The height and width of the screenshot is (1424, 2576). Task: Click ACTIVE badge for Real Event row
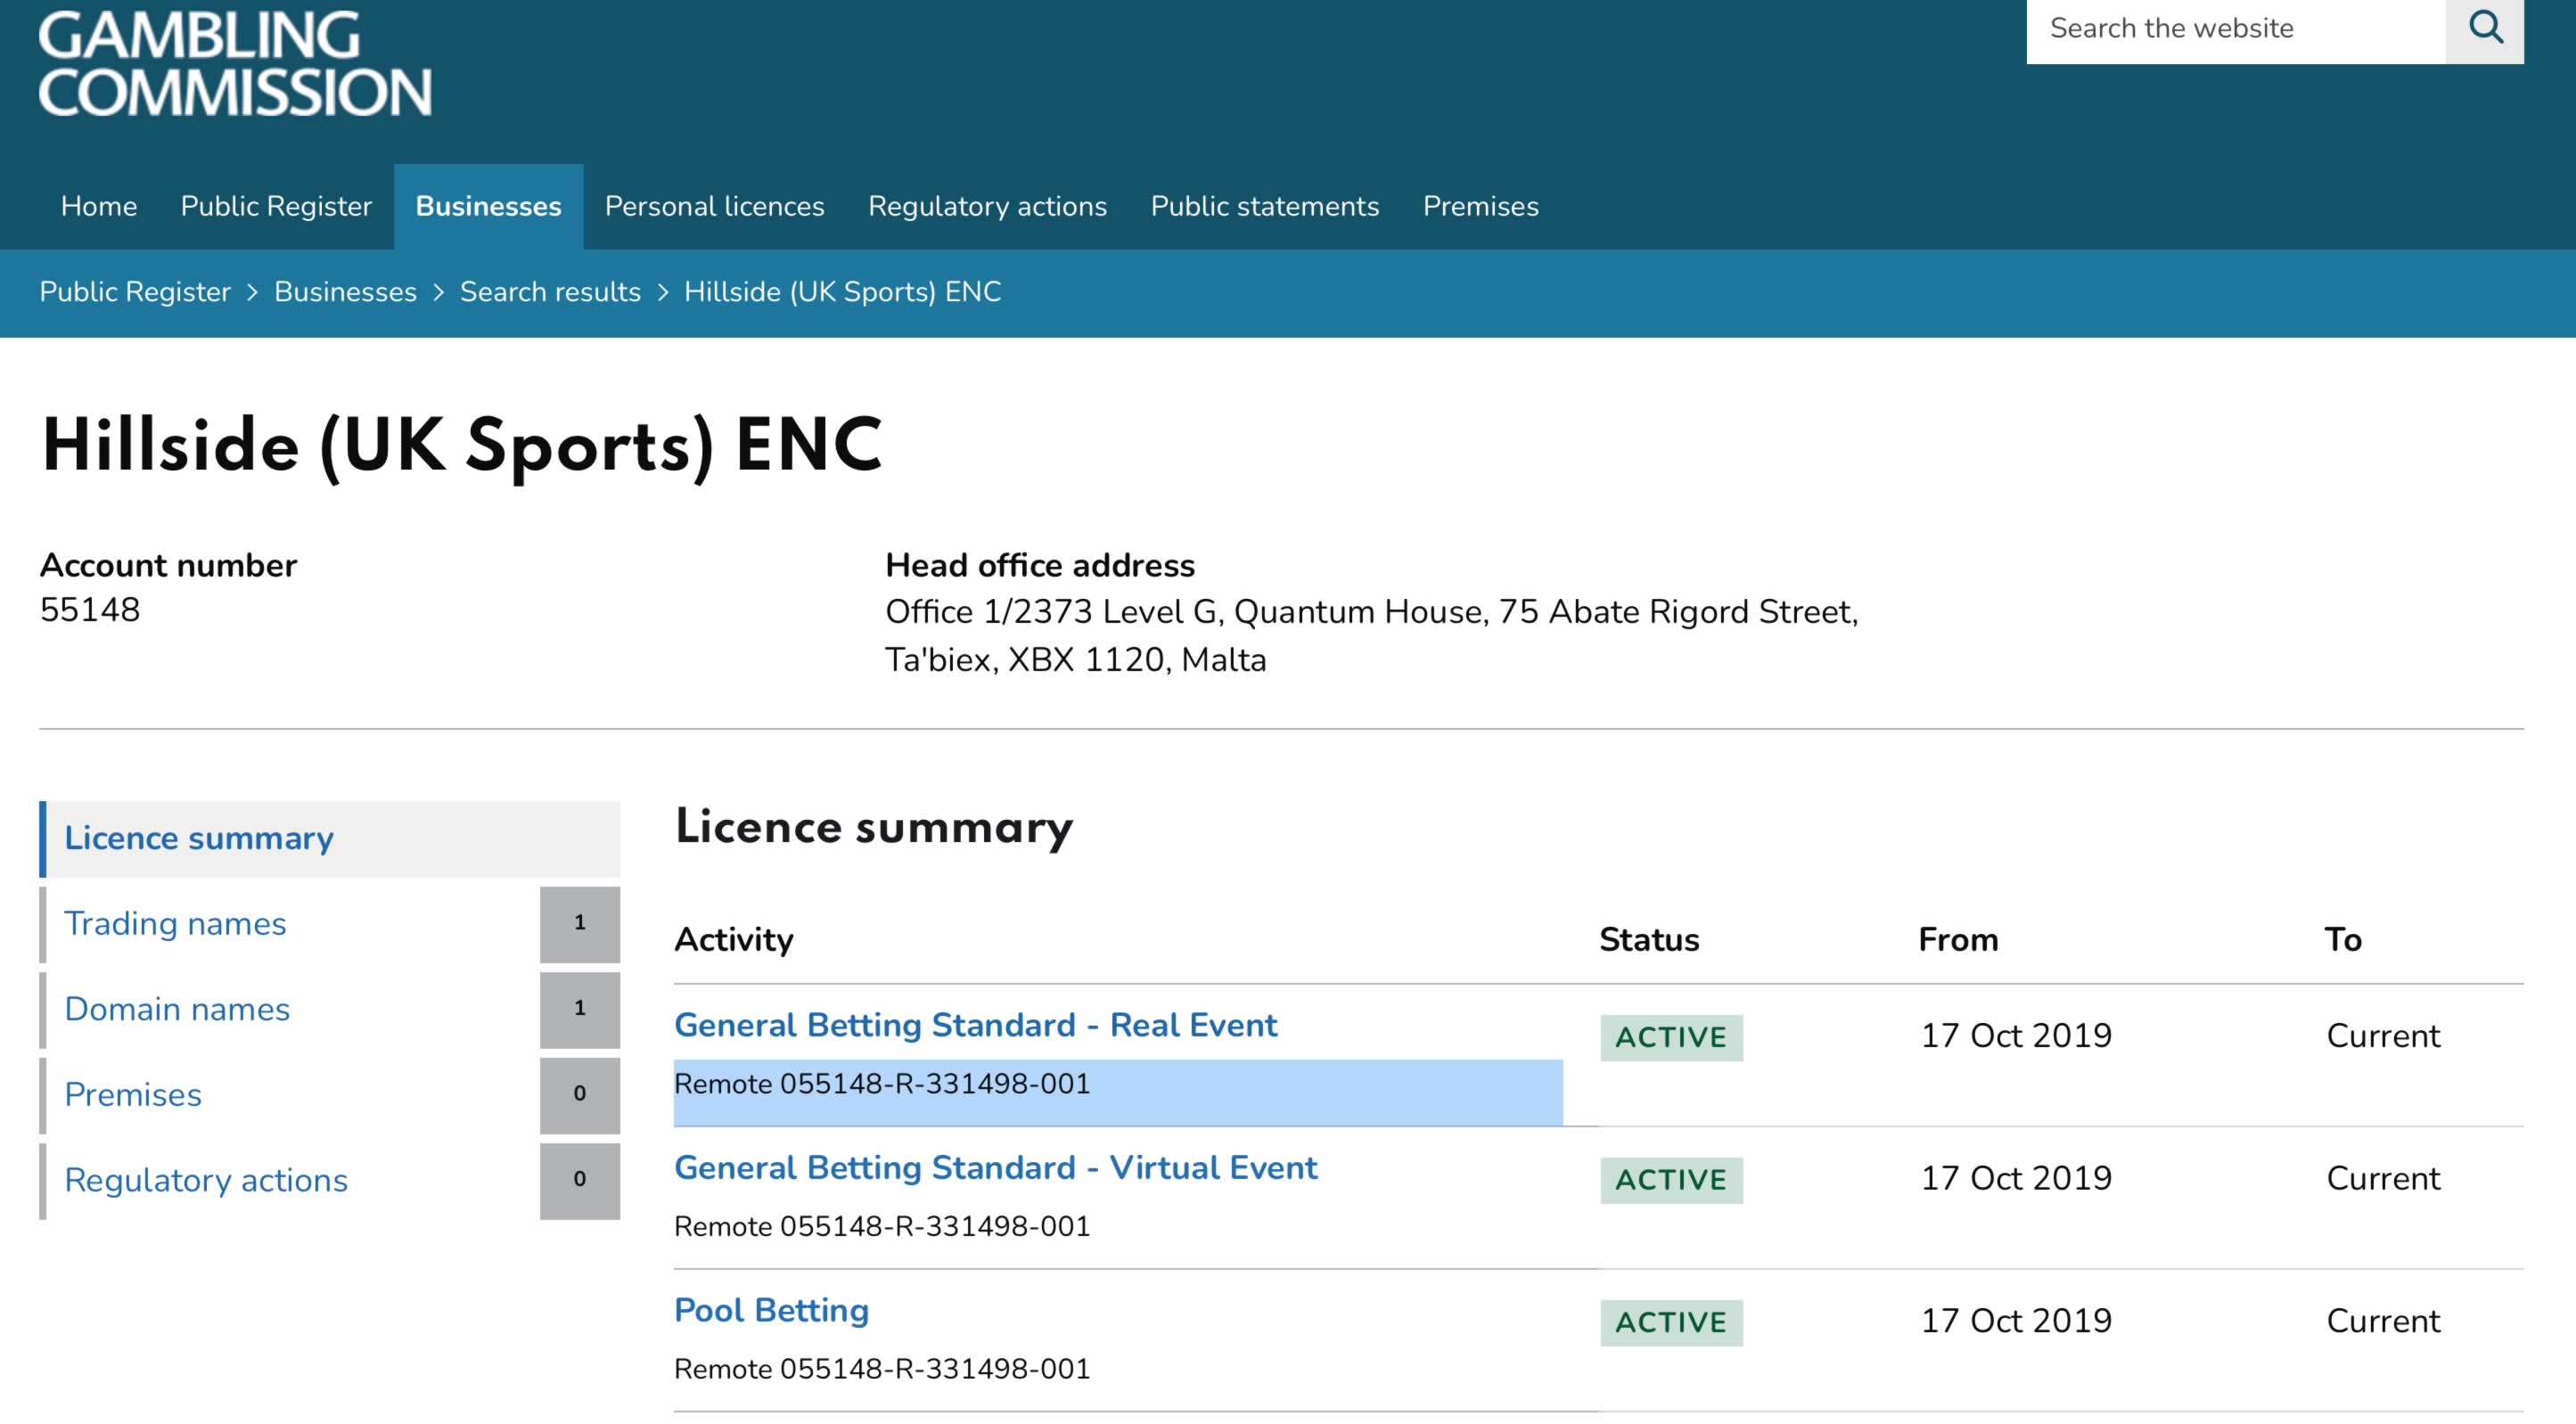coord(1671,1038)
